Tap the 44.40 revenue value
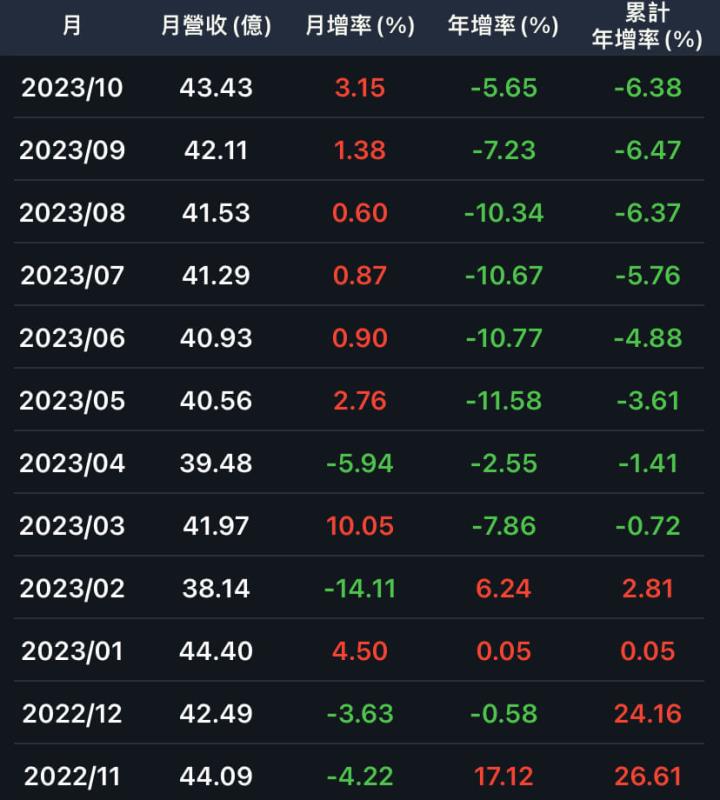This screenshot has height=800, width=720. [216, 651]
